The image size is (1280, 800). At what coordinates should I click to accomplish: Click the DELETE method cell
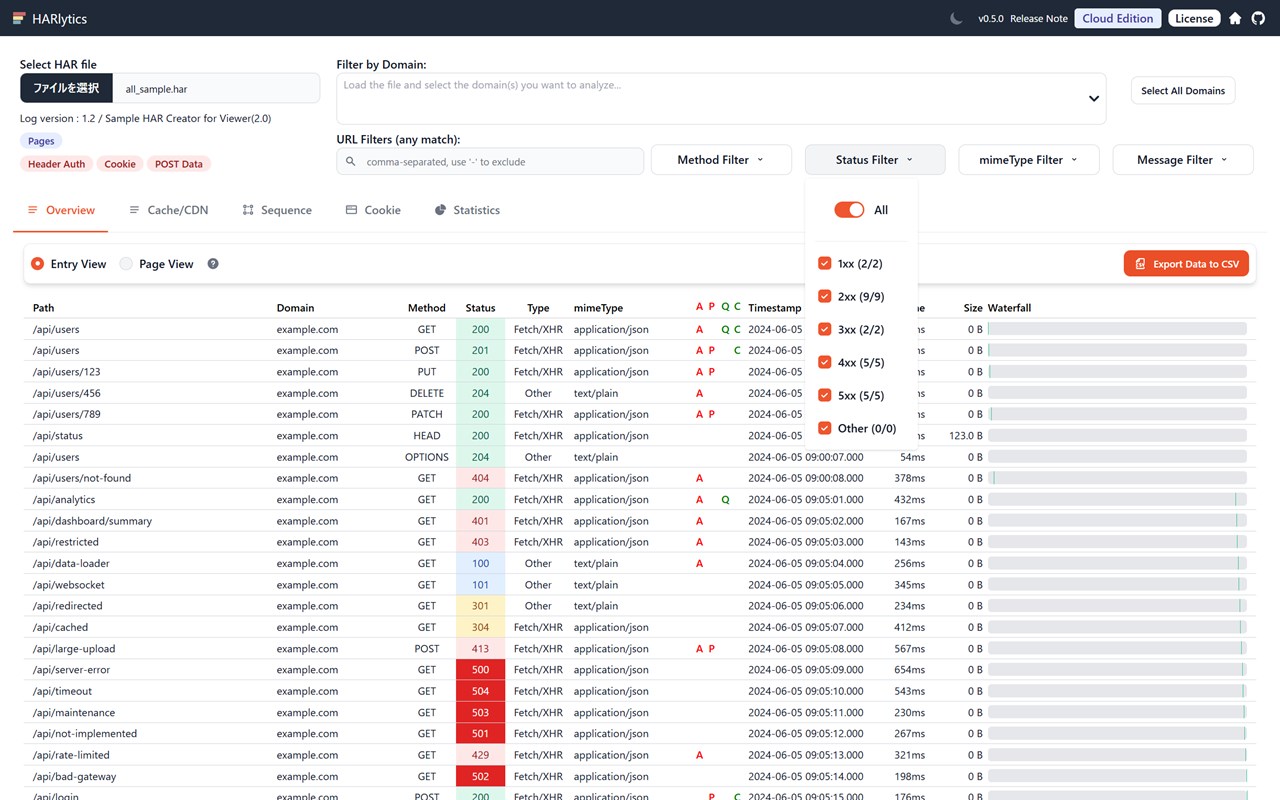427,393
